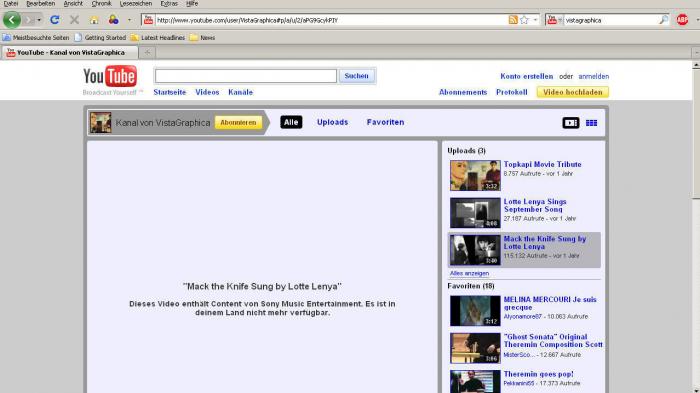Image resolution: width=700 pixels, height=393 pixels.
Task: Open Latest Headlines bookmark folder
Action: (158, 38)
